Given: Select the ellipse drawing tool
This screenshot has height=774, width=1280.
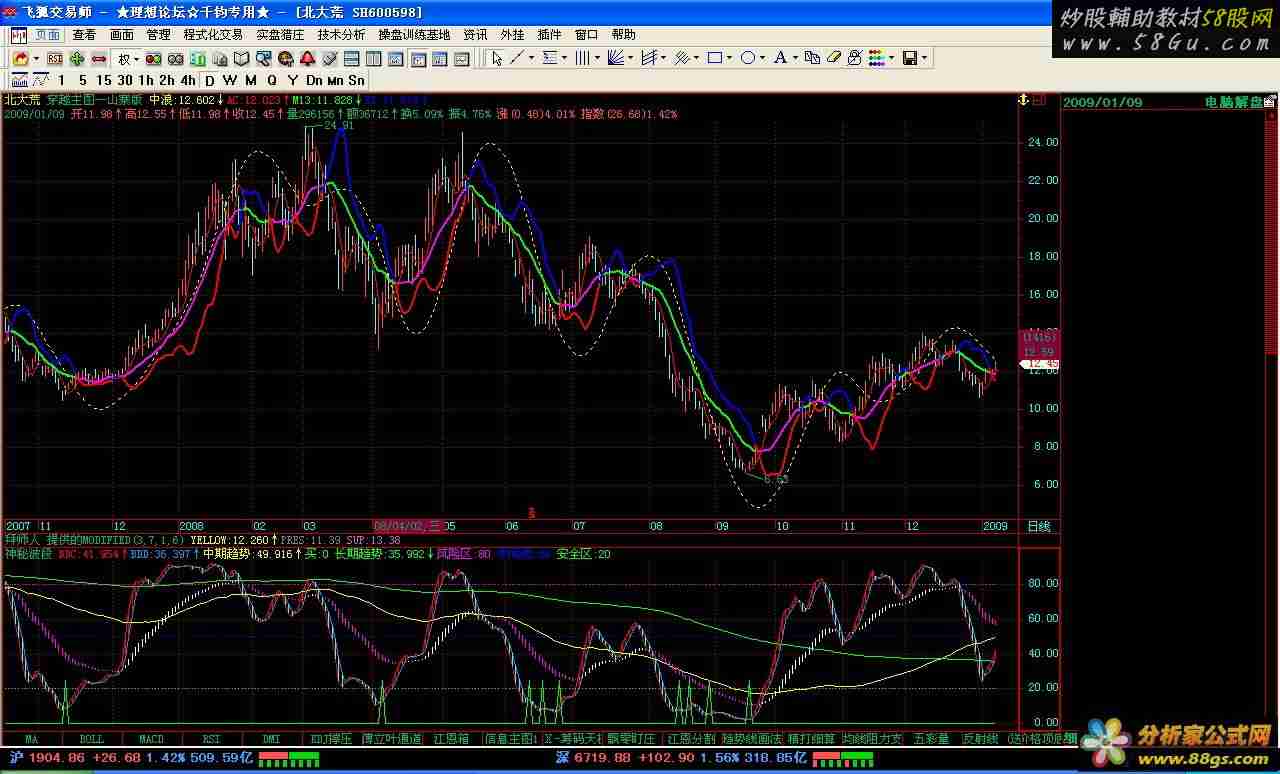Looking at the screenshot, I should 748,58.
